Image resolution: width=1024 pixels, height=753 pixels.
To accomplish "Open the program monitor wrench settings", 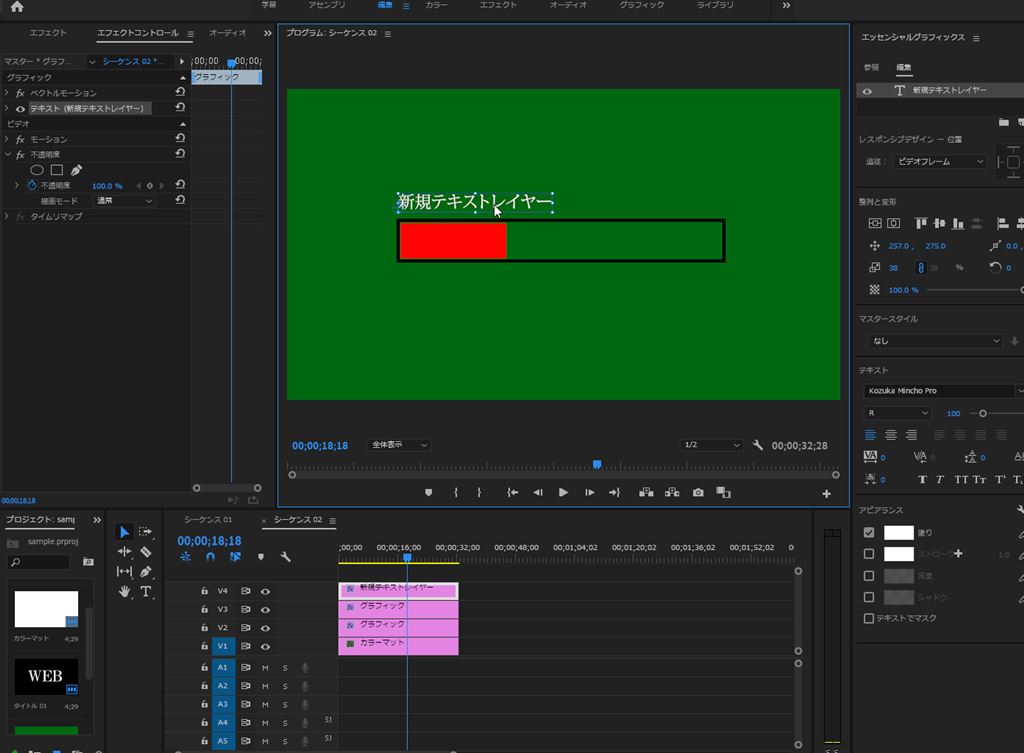I will 758,445.
